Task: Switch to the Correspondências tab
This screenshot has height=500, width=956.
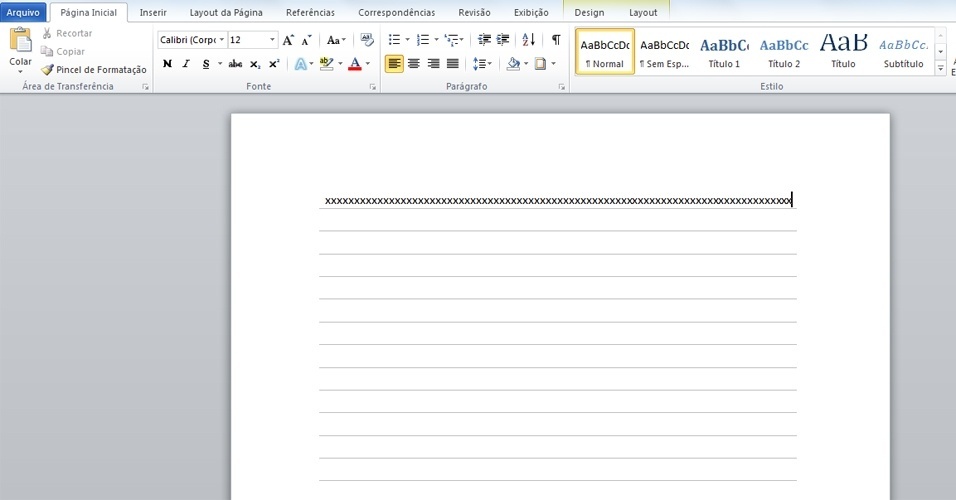Action: click(397, 12)
